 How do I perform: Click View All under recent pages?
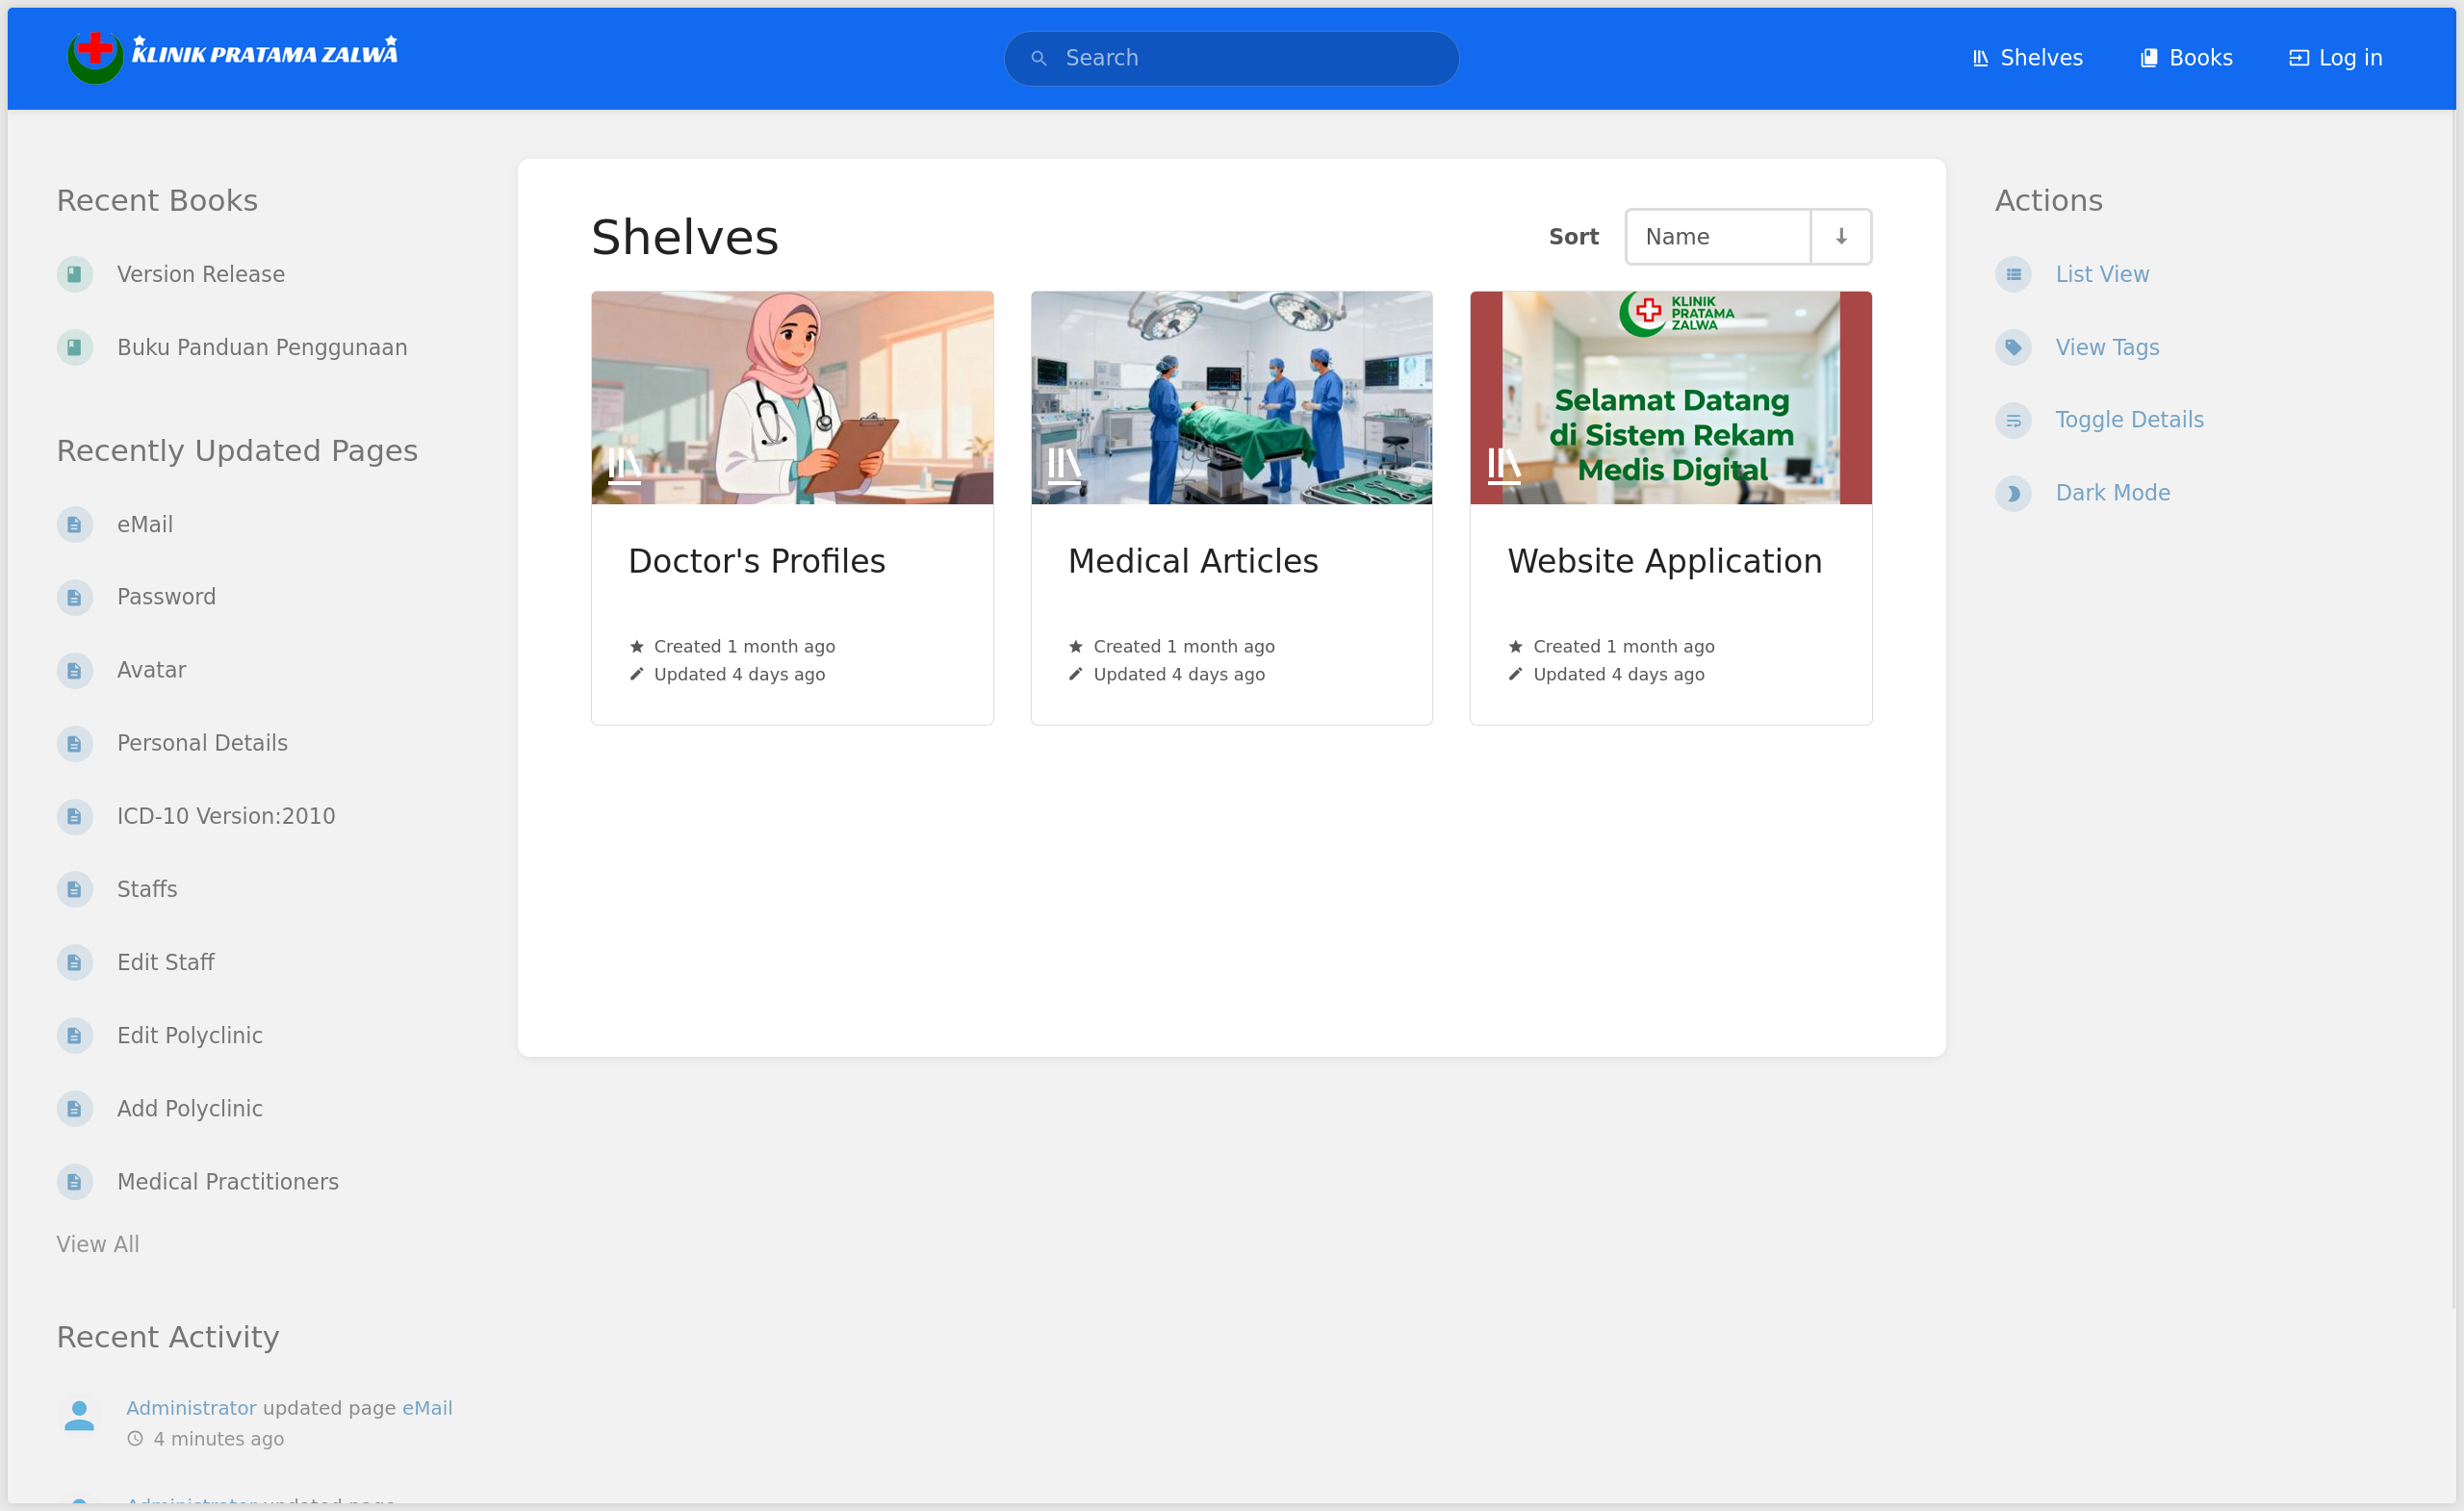(97, 1244)
